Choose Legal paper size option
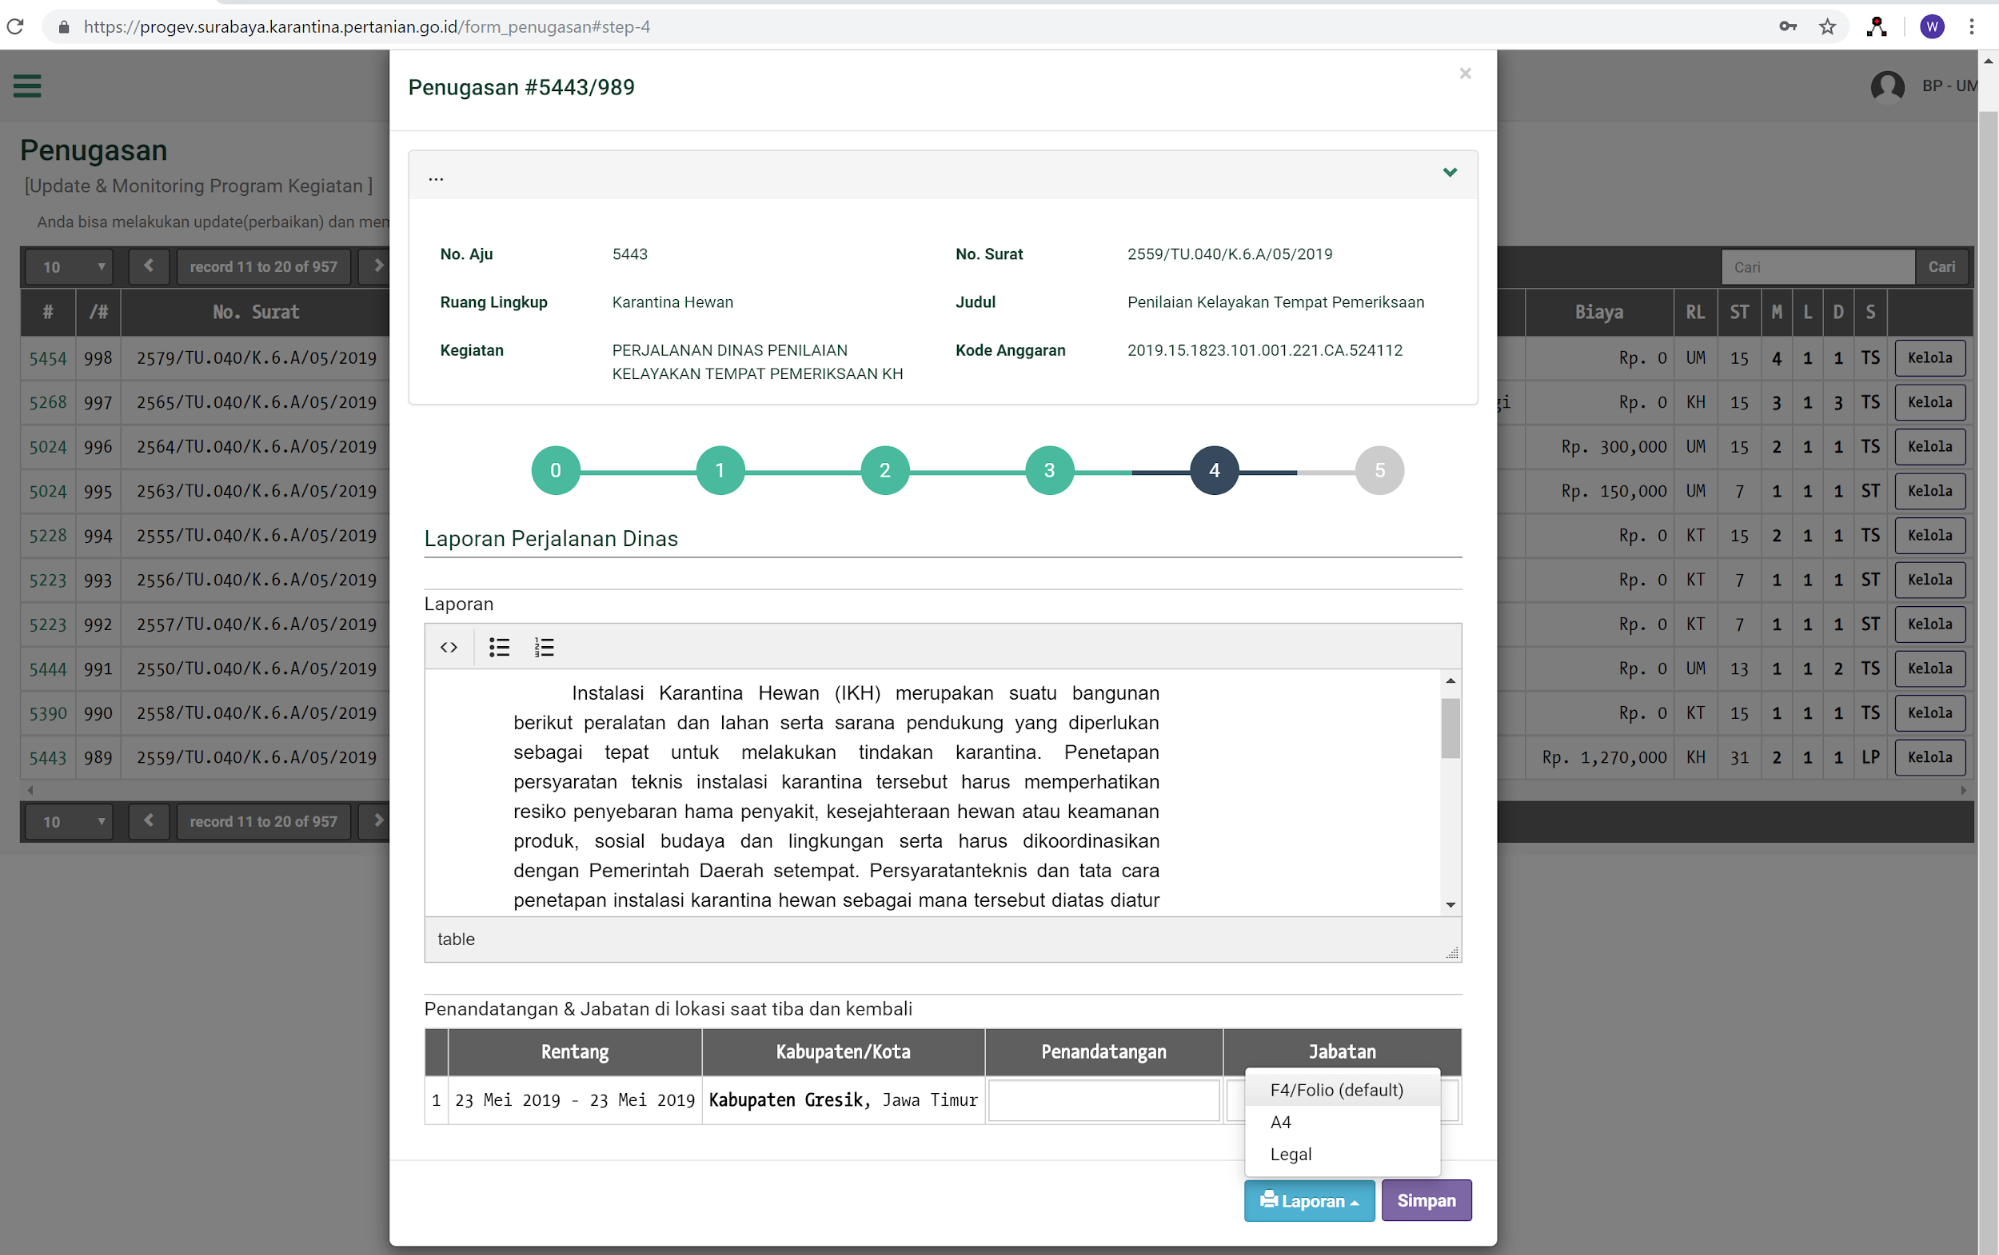The height and width of the screenshot is (1255, 1999). click(x=1290, y=1154)
